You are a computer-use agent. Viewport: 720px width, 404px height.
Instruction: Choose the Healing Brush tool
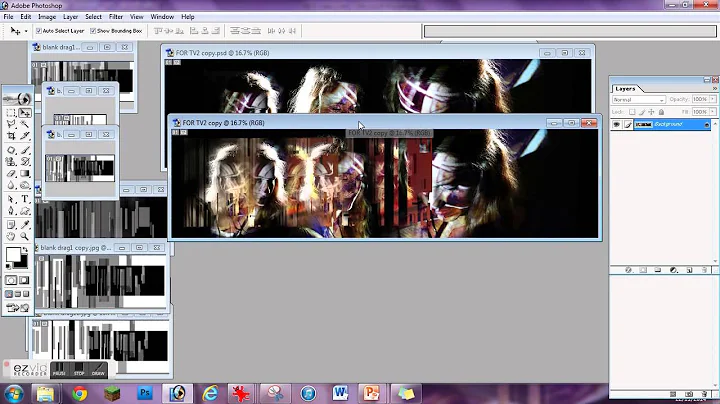[x=11, y=150]
